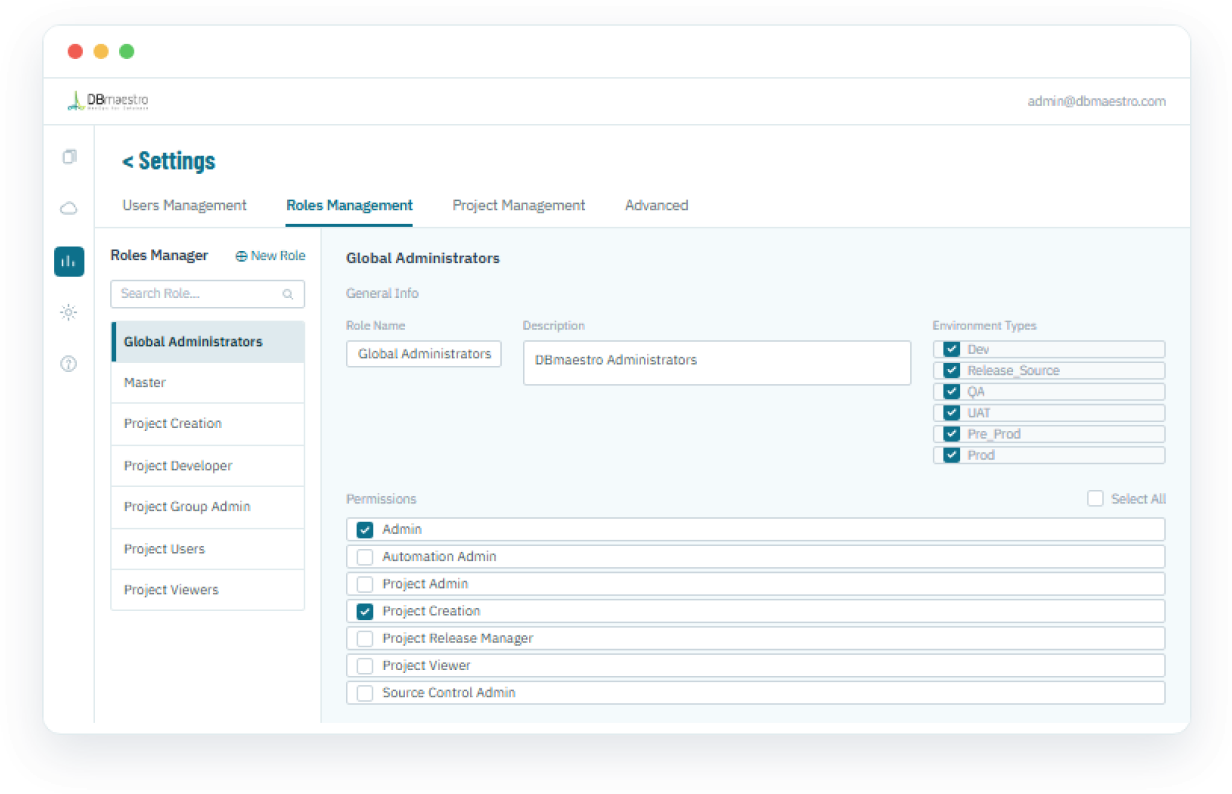The width and height of the screenshot is (1232, 794).
Task: Click the DBmaestro logo
Action: 108,101
